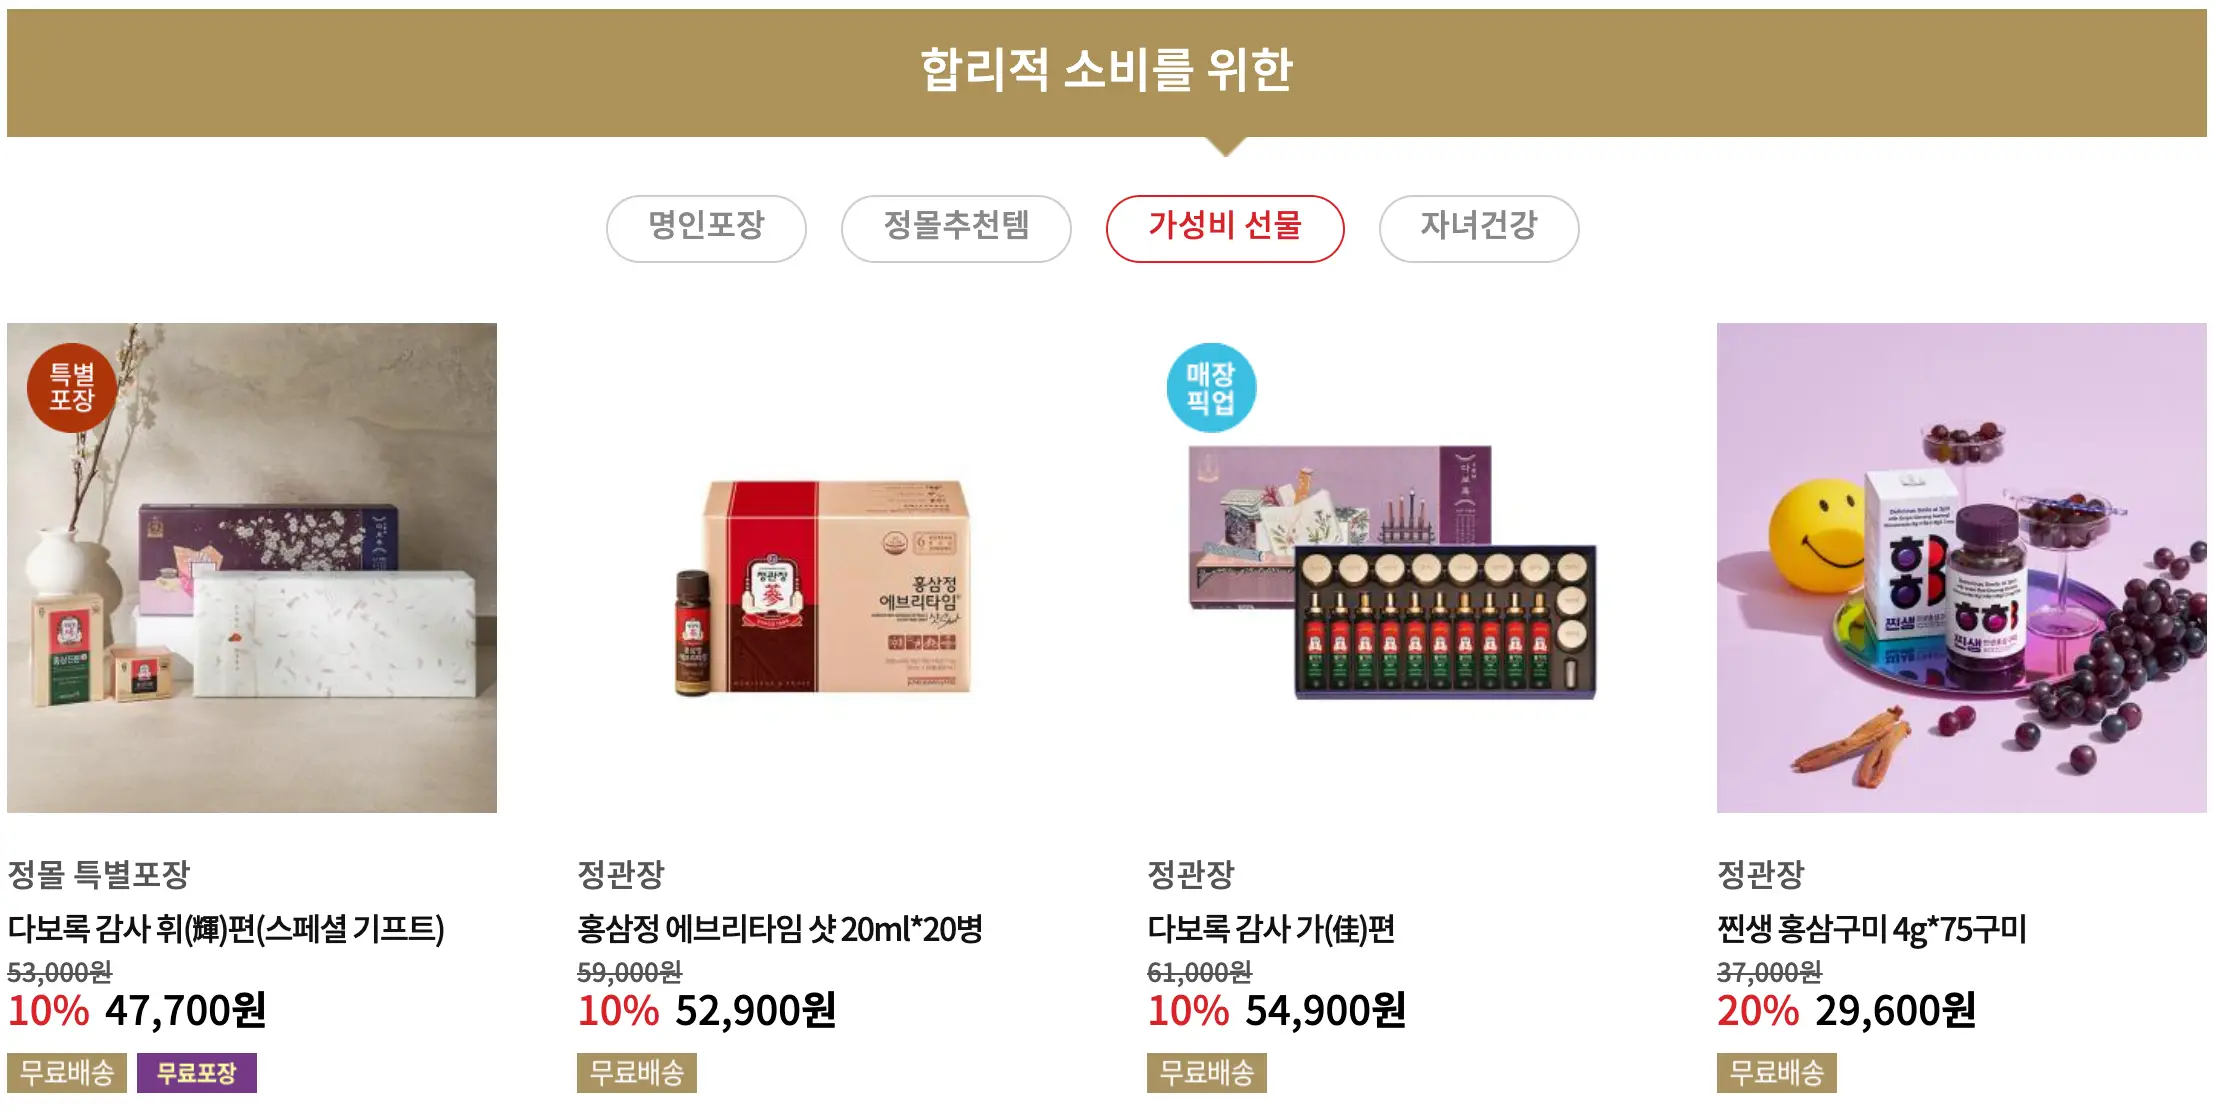Click the 매장픽업 blue badge icon
The height and width of the screenshot is (1112, 2216).
click(x=1211, y=388)
